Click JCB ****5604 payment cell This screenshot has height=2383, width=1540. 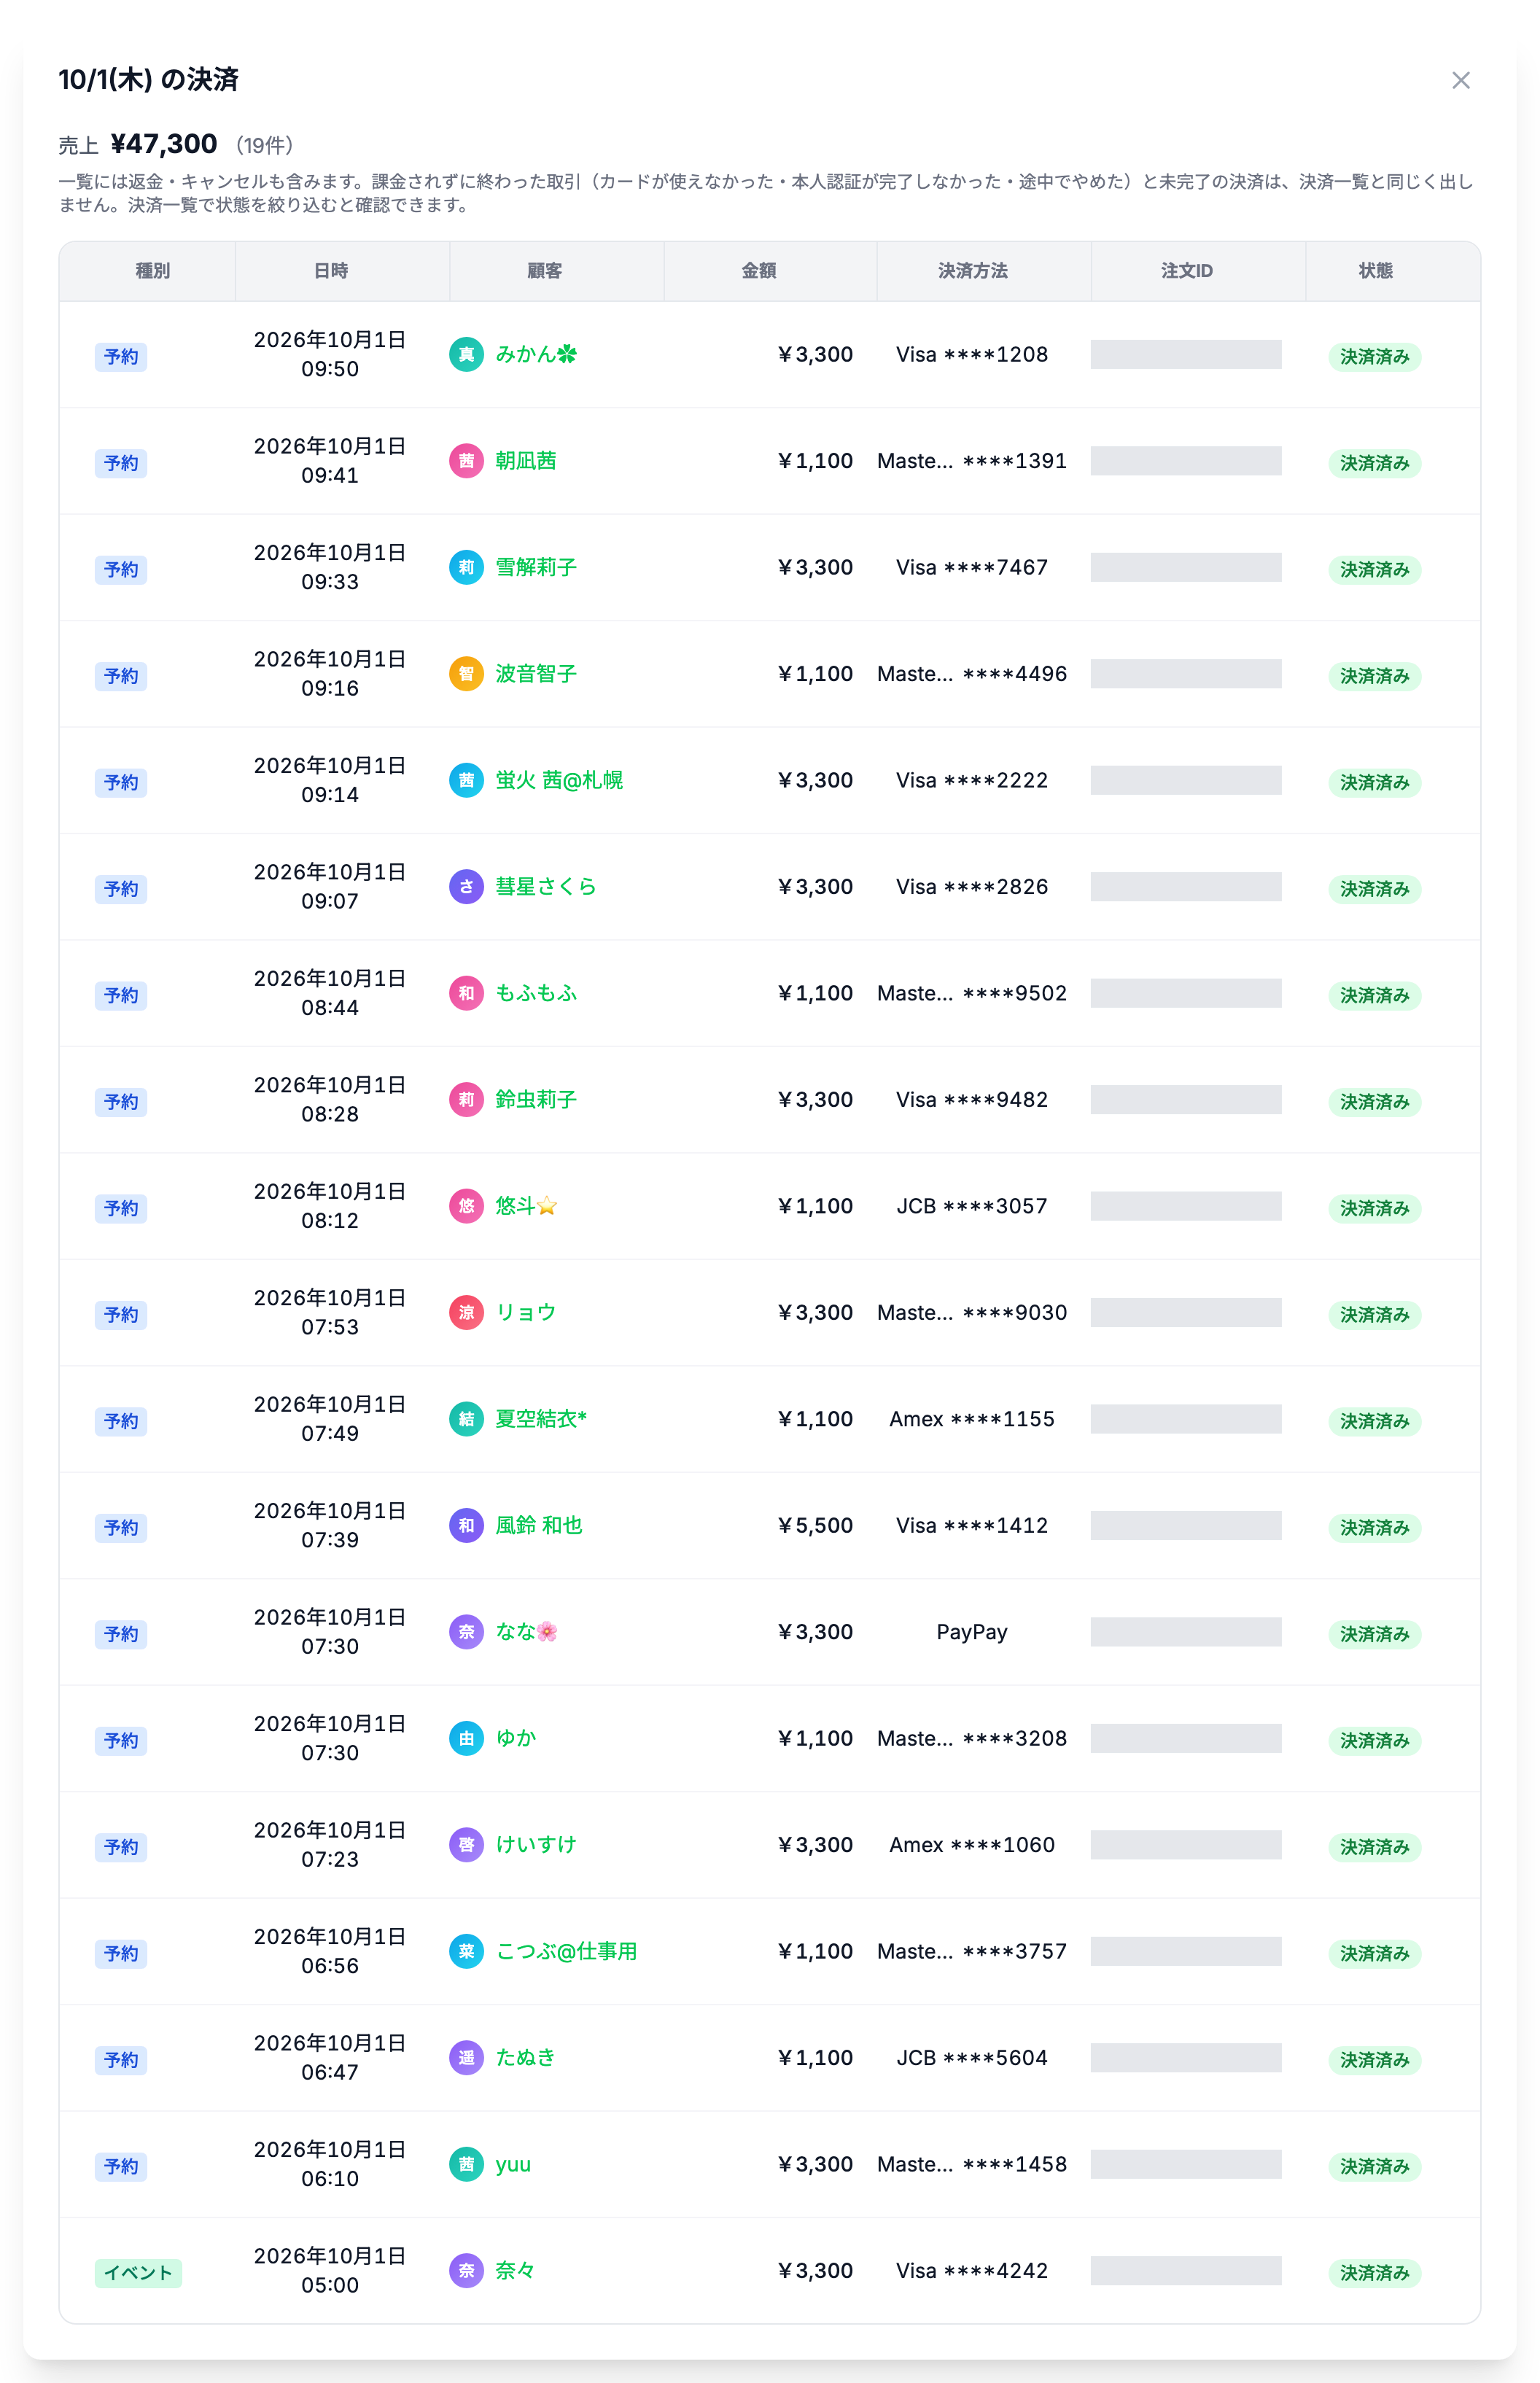pyautogui.click(x=972, y=2058)
